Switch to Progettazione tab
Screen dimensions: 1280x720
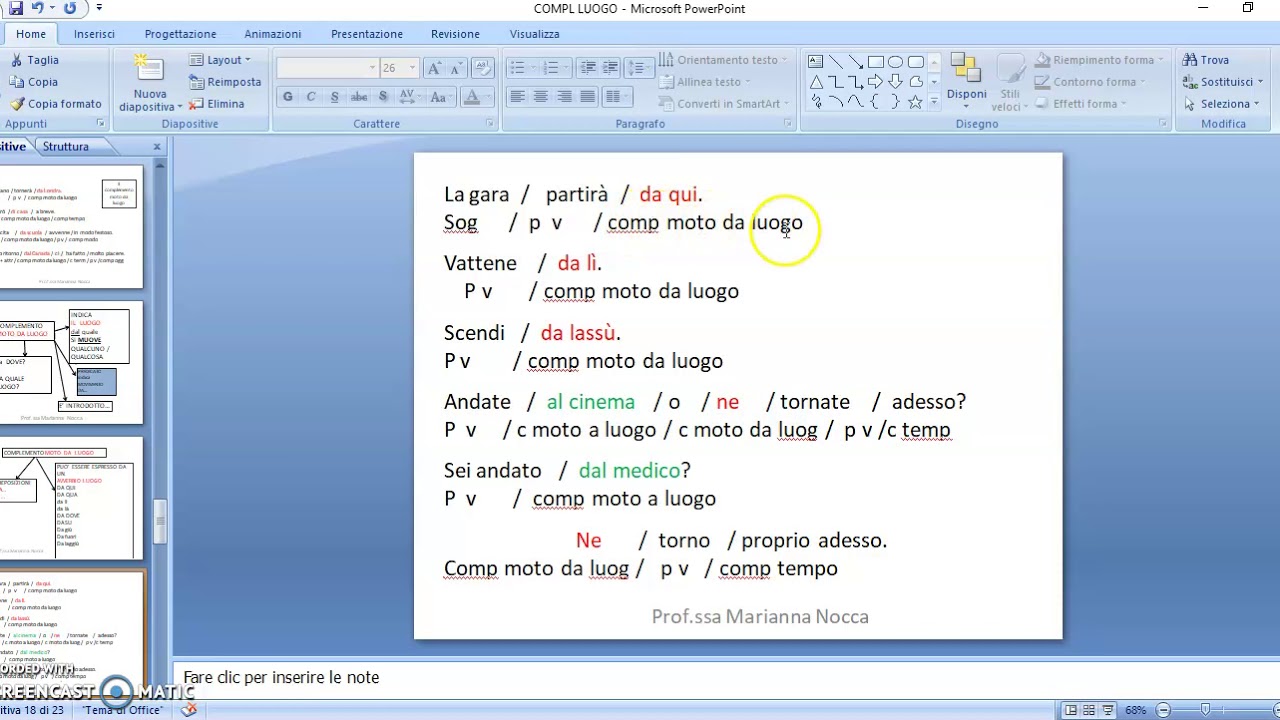point(180,34)
